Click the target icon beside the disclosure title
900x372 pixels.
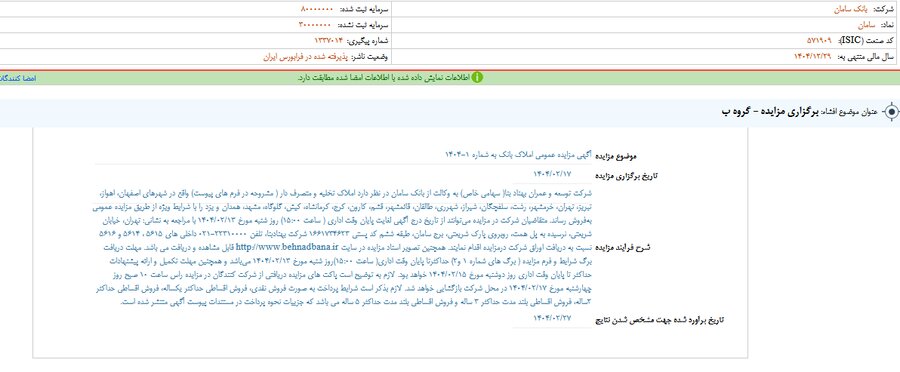(891, 112)
